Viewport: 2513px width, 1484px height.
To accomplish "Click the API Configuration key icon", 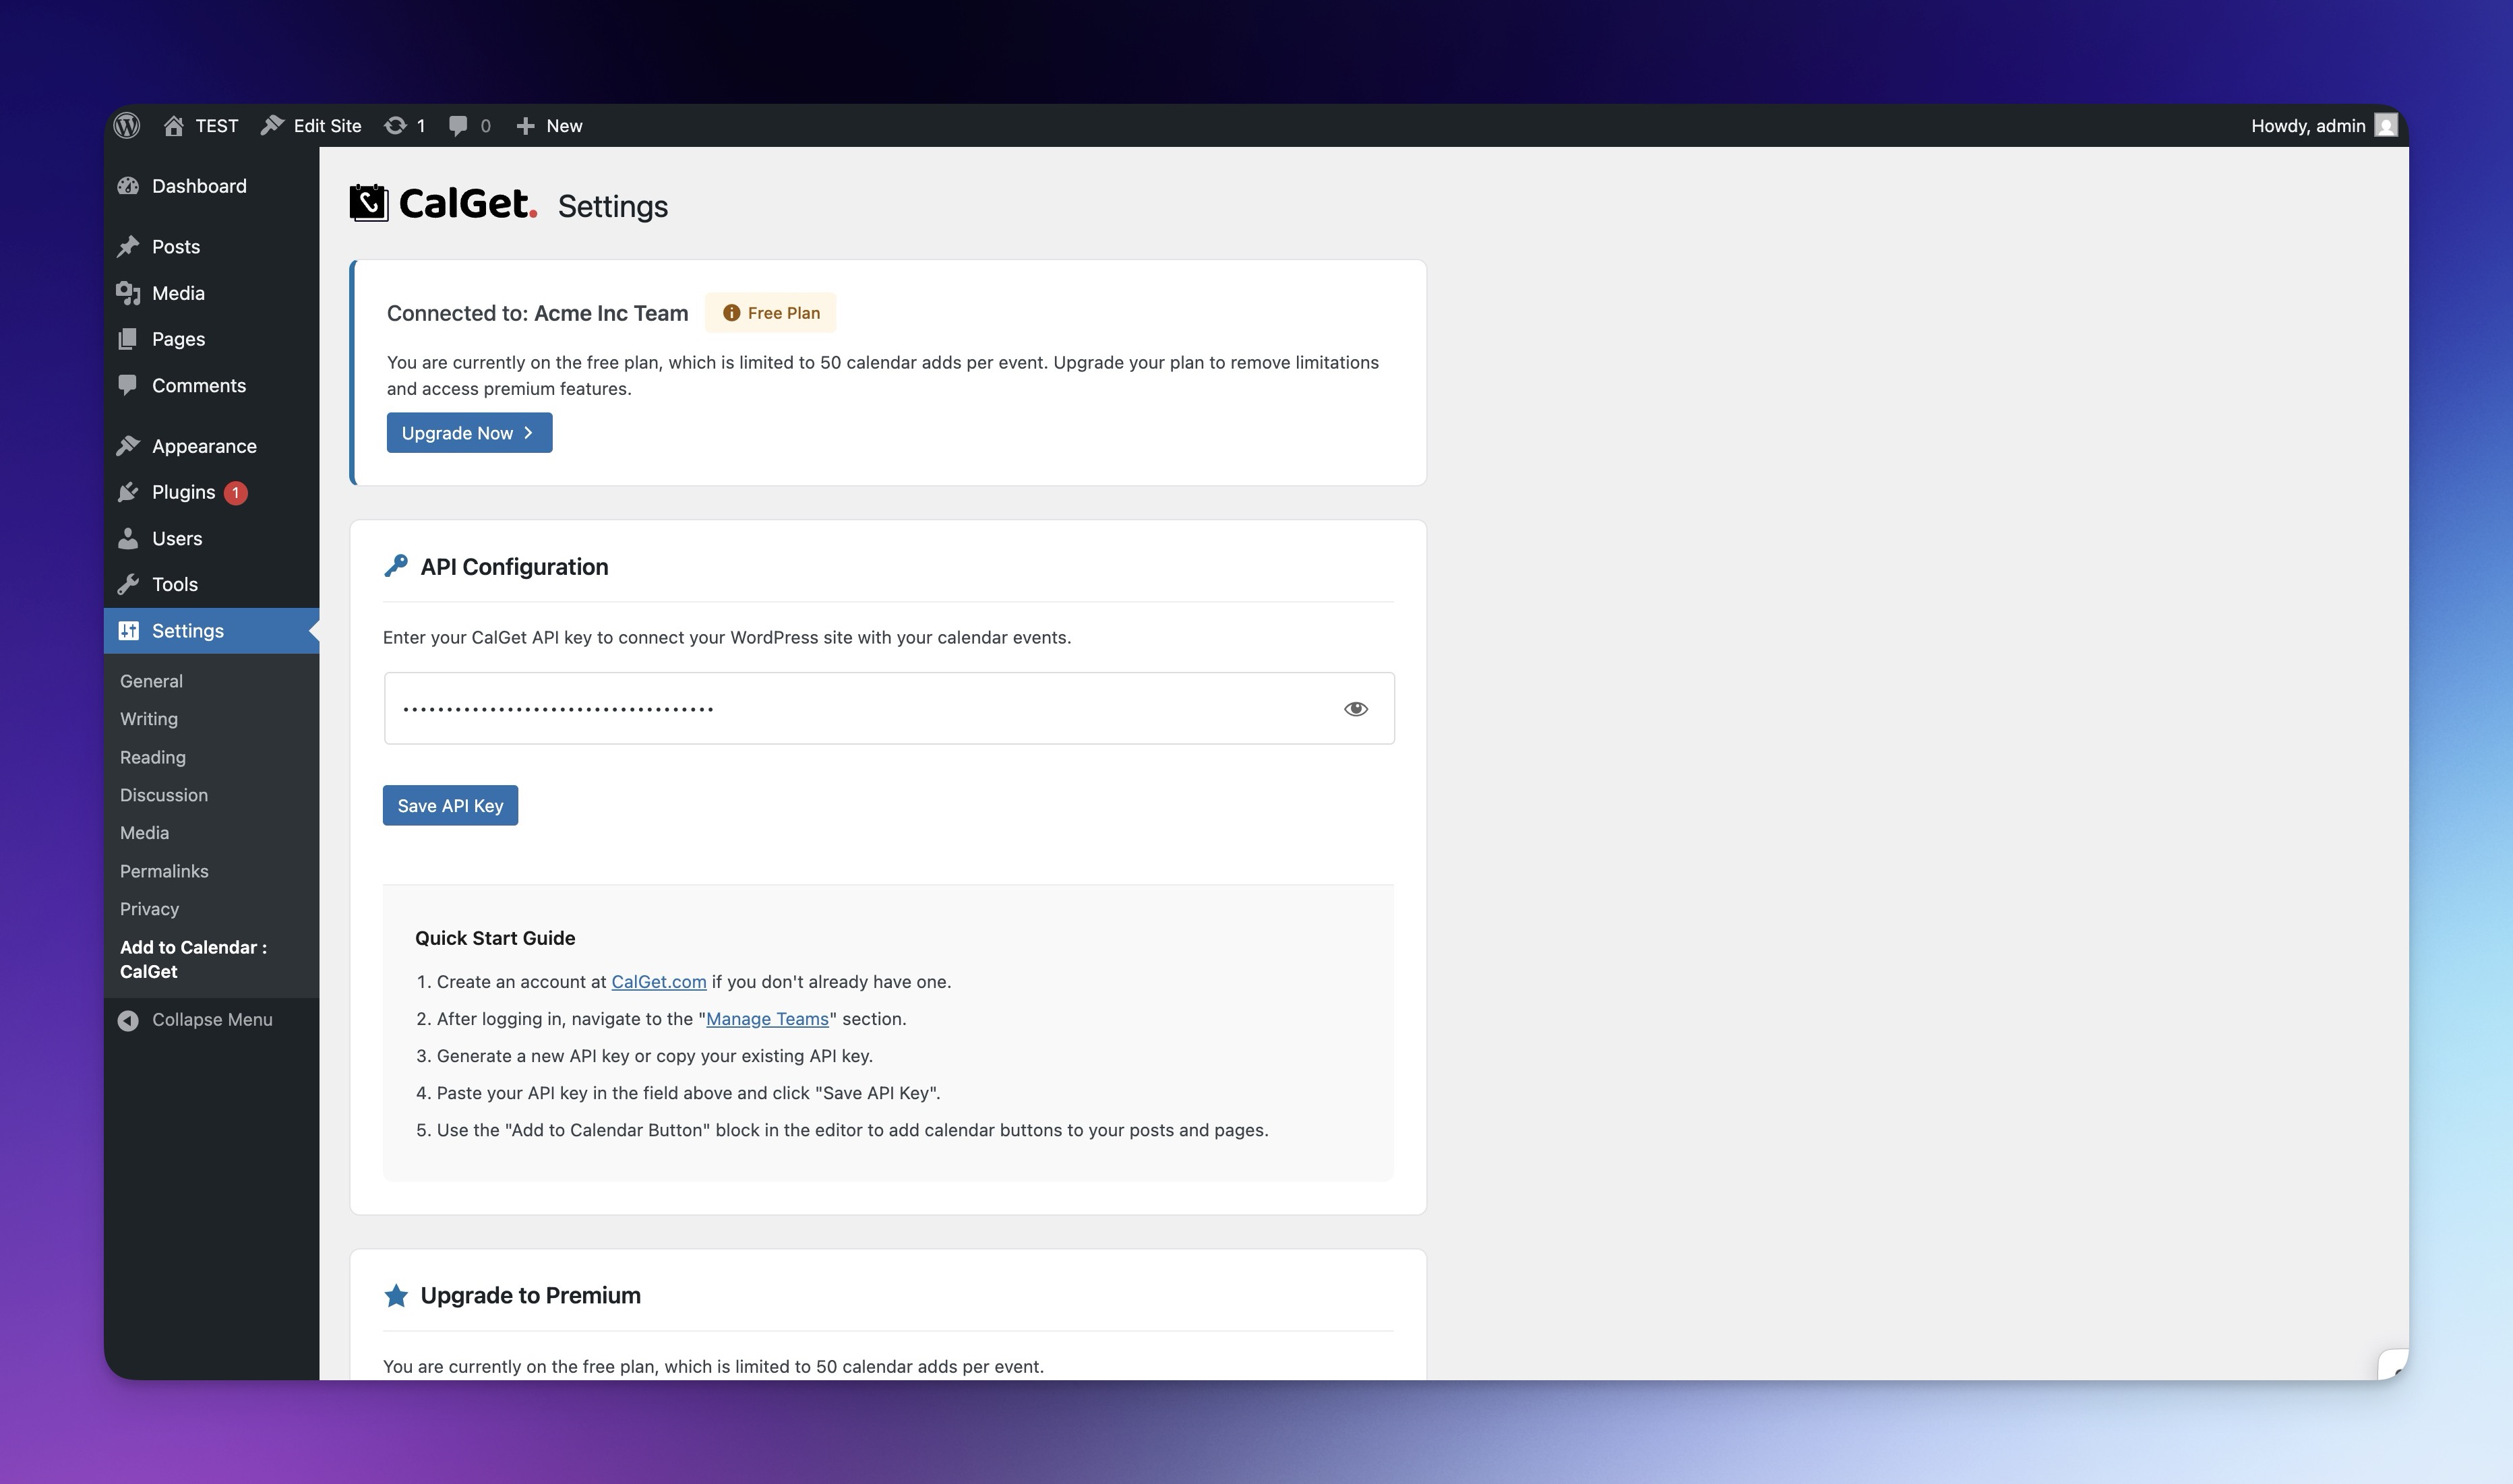I will (396, 566).
